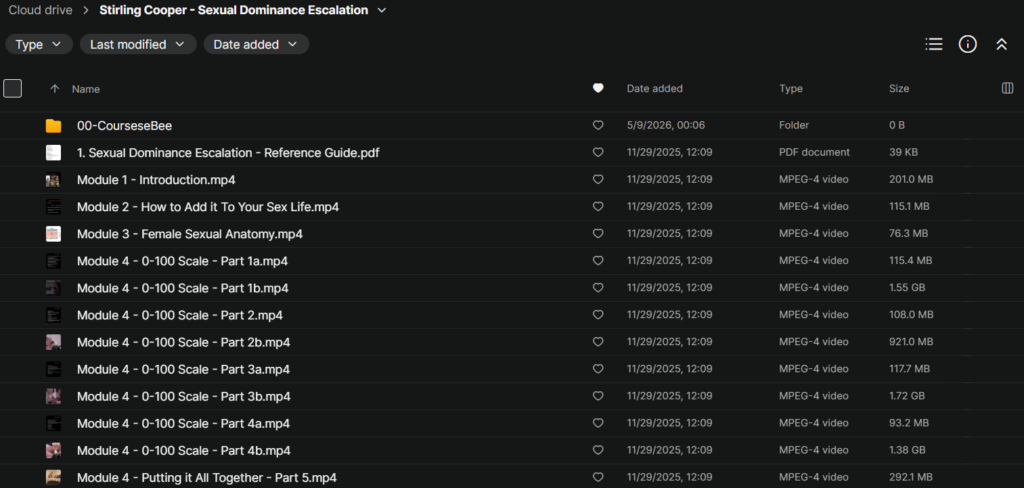Image resolution: width=1024 pixels, height=488 pixels.
Task: Favorite Module 4 Part 4a.mp4
Action: (x=598, y=423)
